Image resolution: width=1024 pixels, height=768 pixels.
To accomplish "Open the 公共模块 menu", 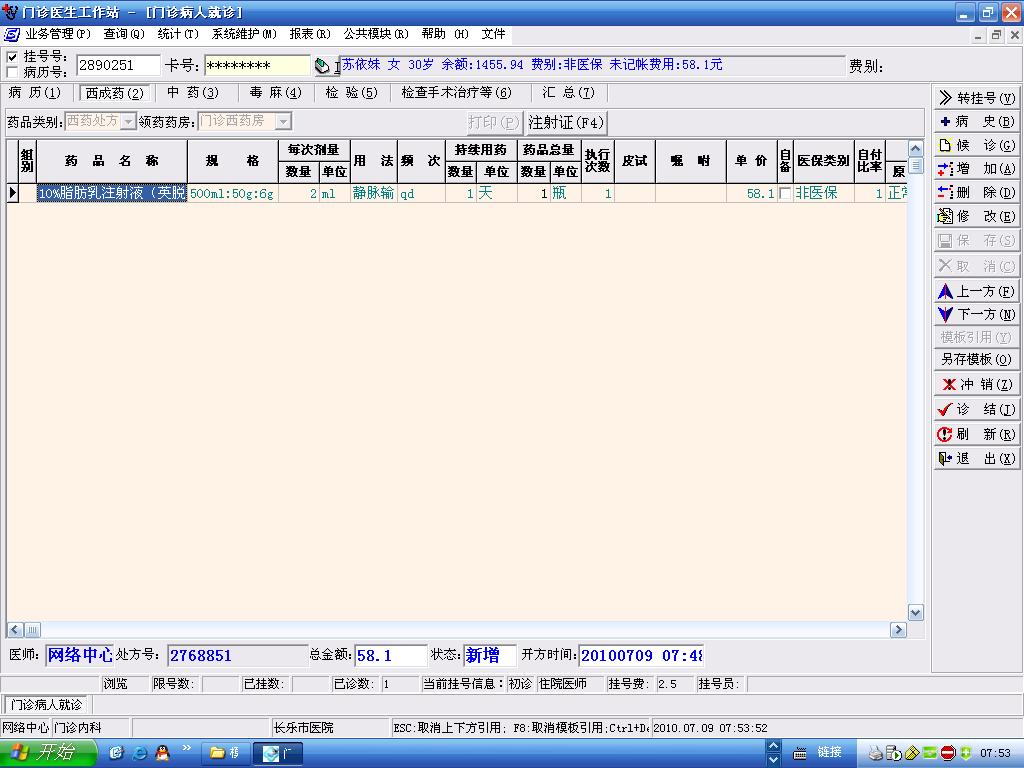I will tap(376, 34).
